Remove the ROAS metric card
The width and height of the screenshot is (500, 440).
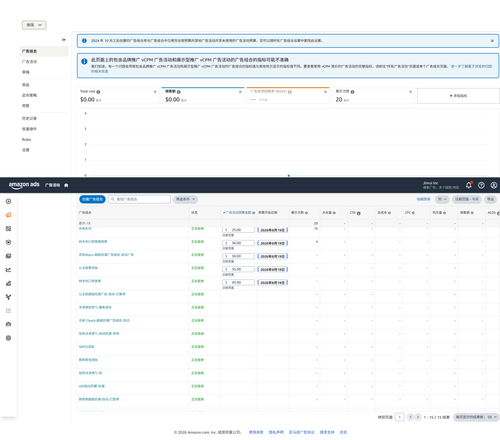click(x=325, y=92)
